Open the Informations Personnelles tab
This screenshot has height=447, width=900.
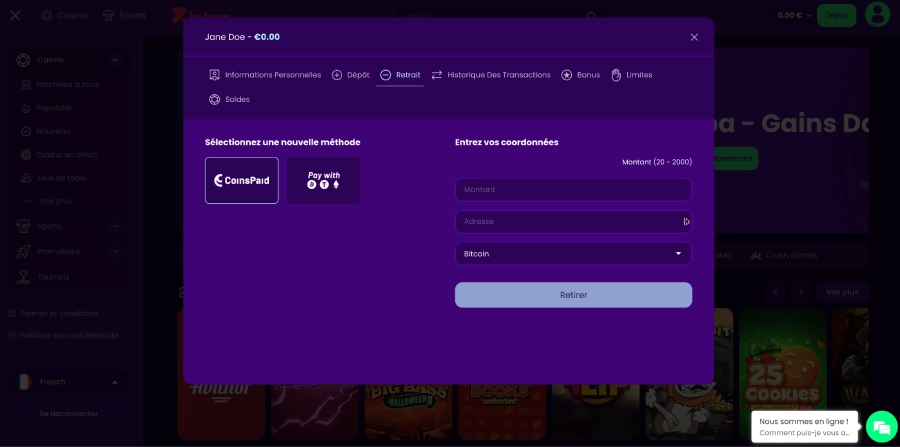coord(265,75)
